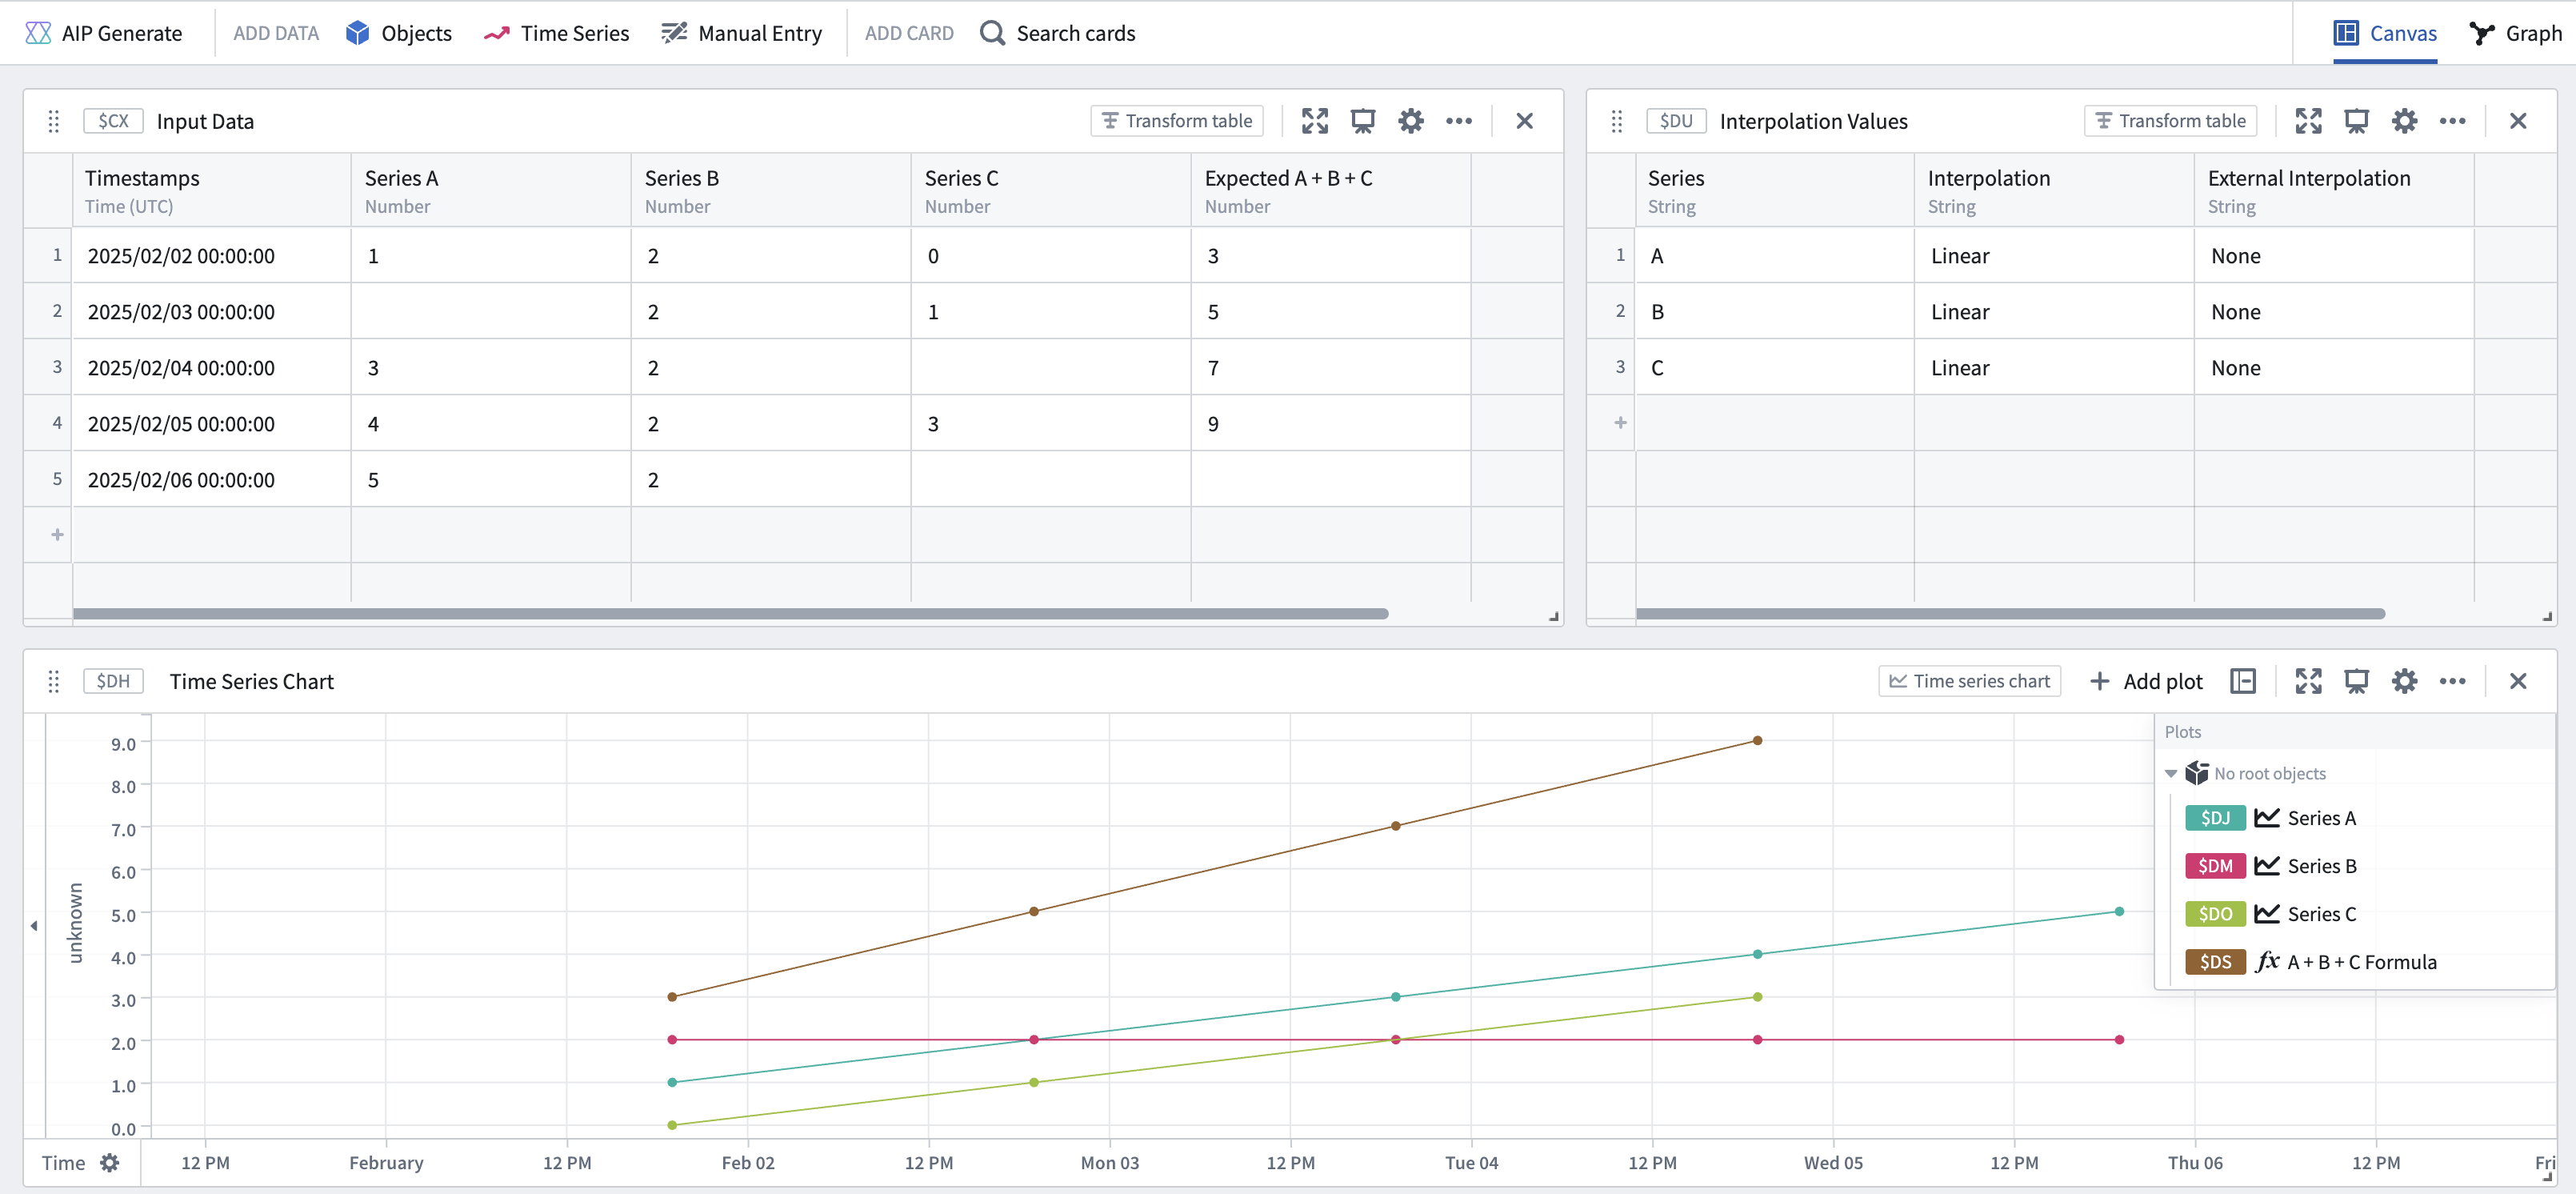Viewport: 2576px width, 1194px height.
Task: Open presentation mode for Time Series Chart
Action: 2357,681
